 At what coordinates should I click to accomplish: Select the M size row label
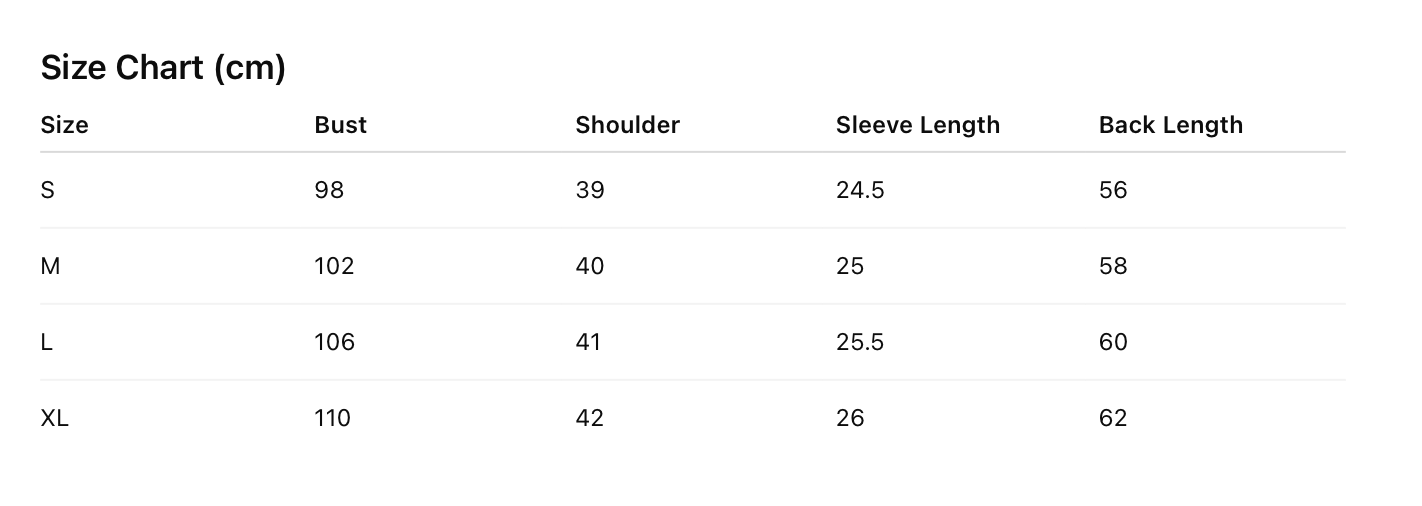(50, 266)
